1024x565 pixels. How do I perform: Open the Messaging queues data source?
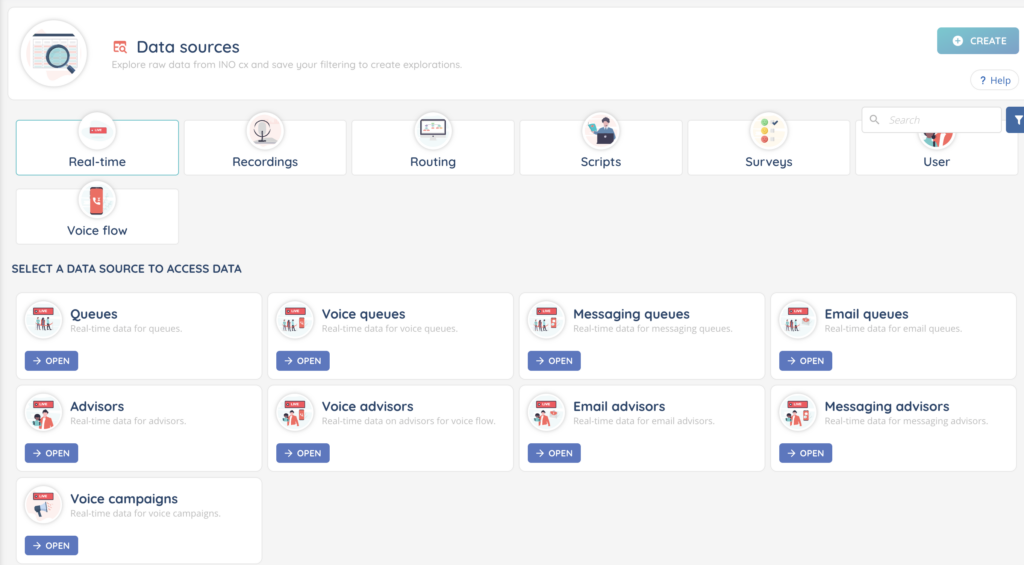point(554,361)
